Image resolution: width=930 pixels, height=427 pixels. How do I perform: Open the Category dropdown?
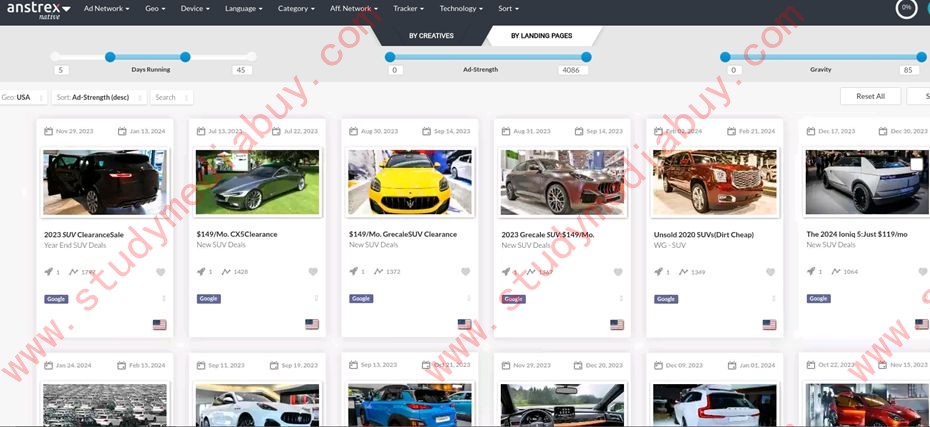(x=297, y=9)
